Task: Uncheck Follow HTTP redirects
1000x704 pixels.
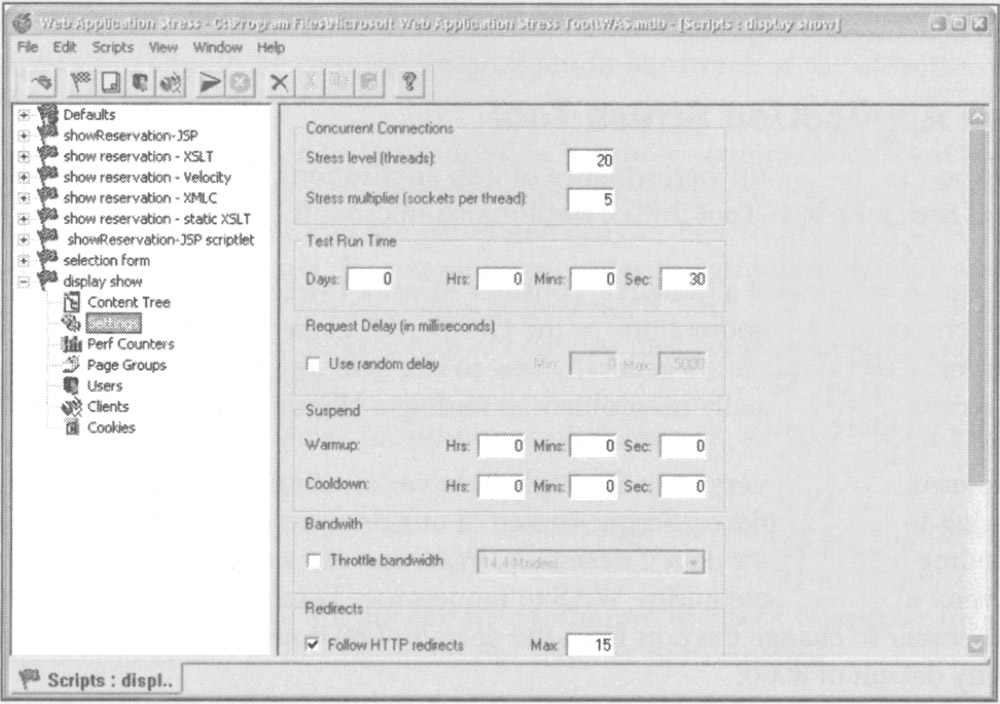Action: point(313,646)
